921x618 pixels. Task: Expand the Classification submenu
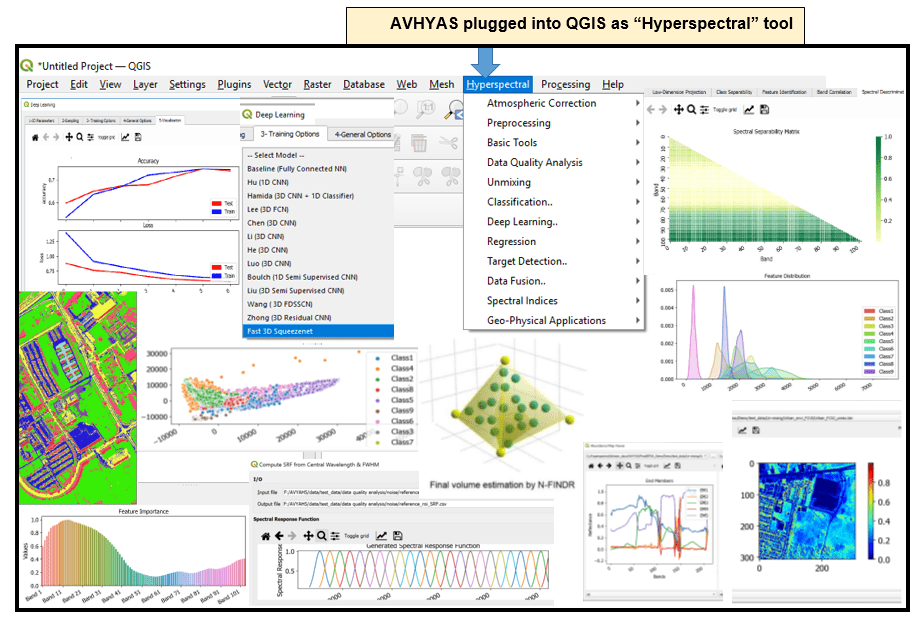point(554,202)
